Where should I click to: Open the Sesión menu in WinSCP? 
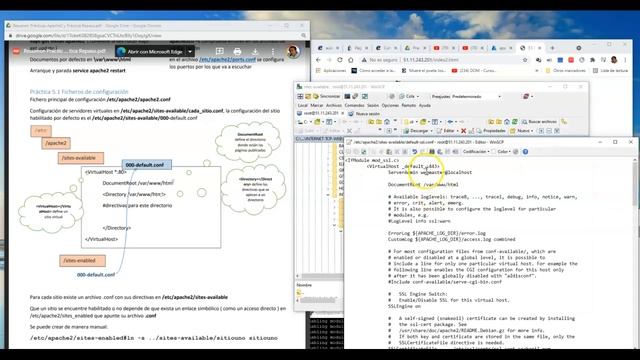click(373, 105)
